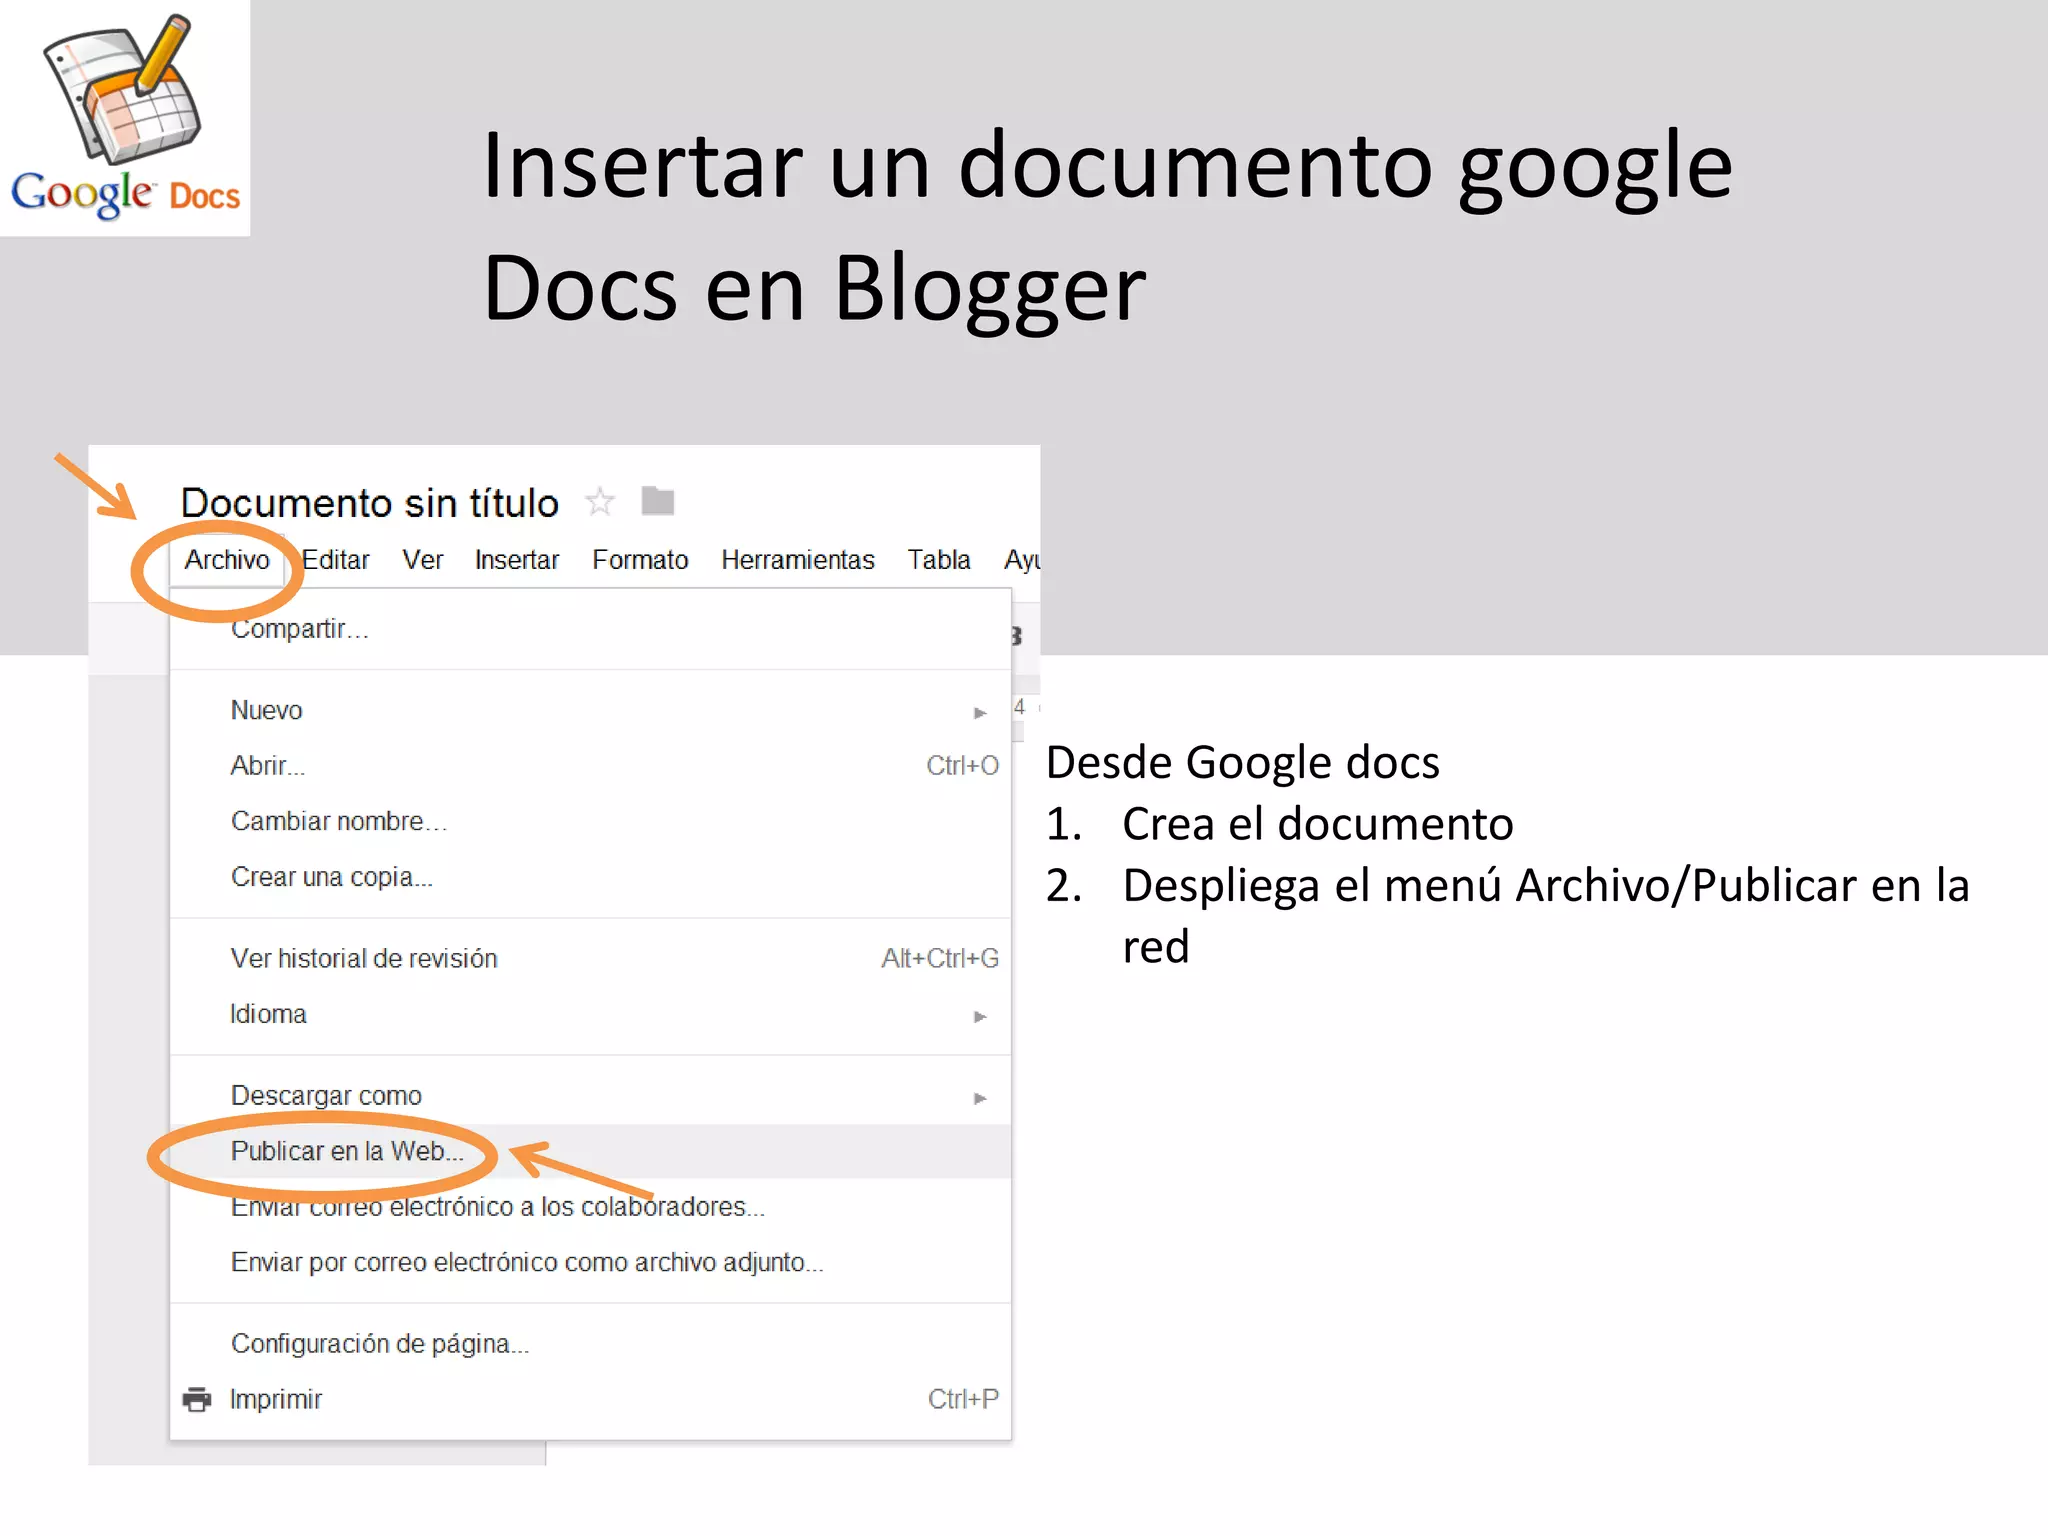
Task: Open the Archivo menu
Action: [x=227, y=560]
